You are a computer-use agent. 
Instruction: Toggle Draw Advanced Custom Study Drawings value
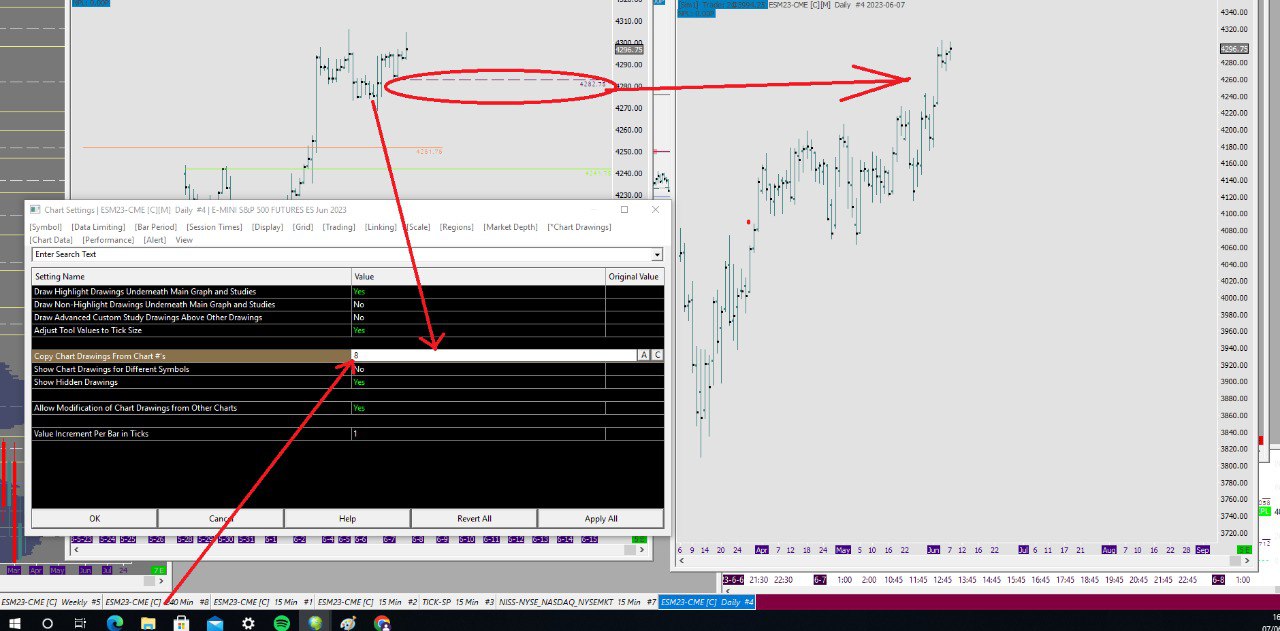click(x=478, y=317)
